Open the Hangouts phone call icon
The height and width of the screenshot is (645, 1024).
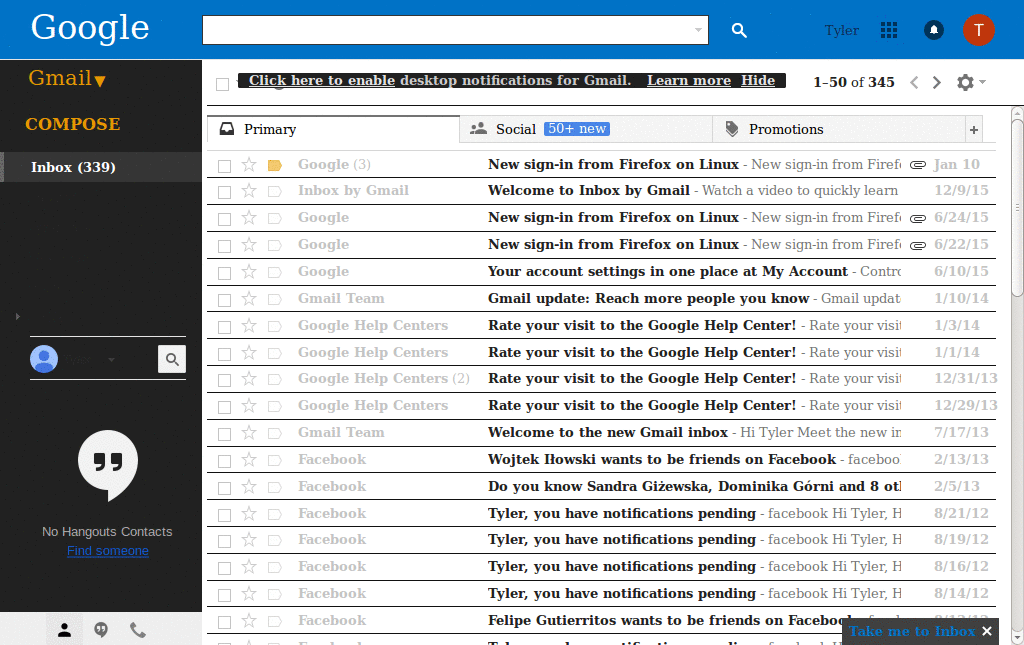[137, 629]
